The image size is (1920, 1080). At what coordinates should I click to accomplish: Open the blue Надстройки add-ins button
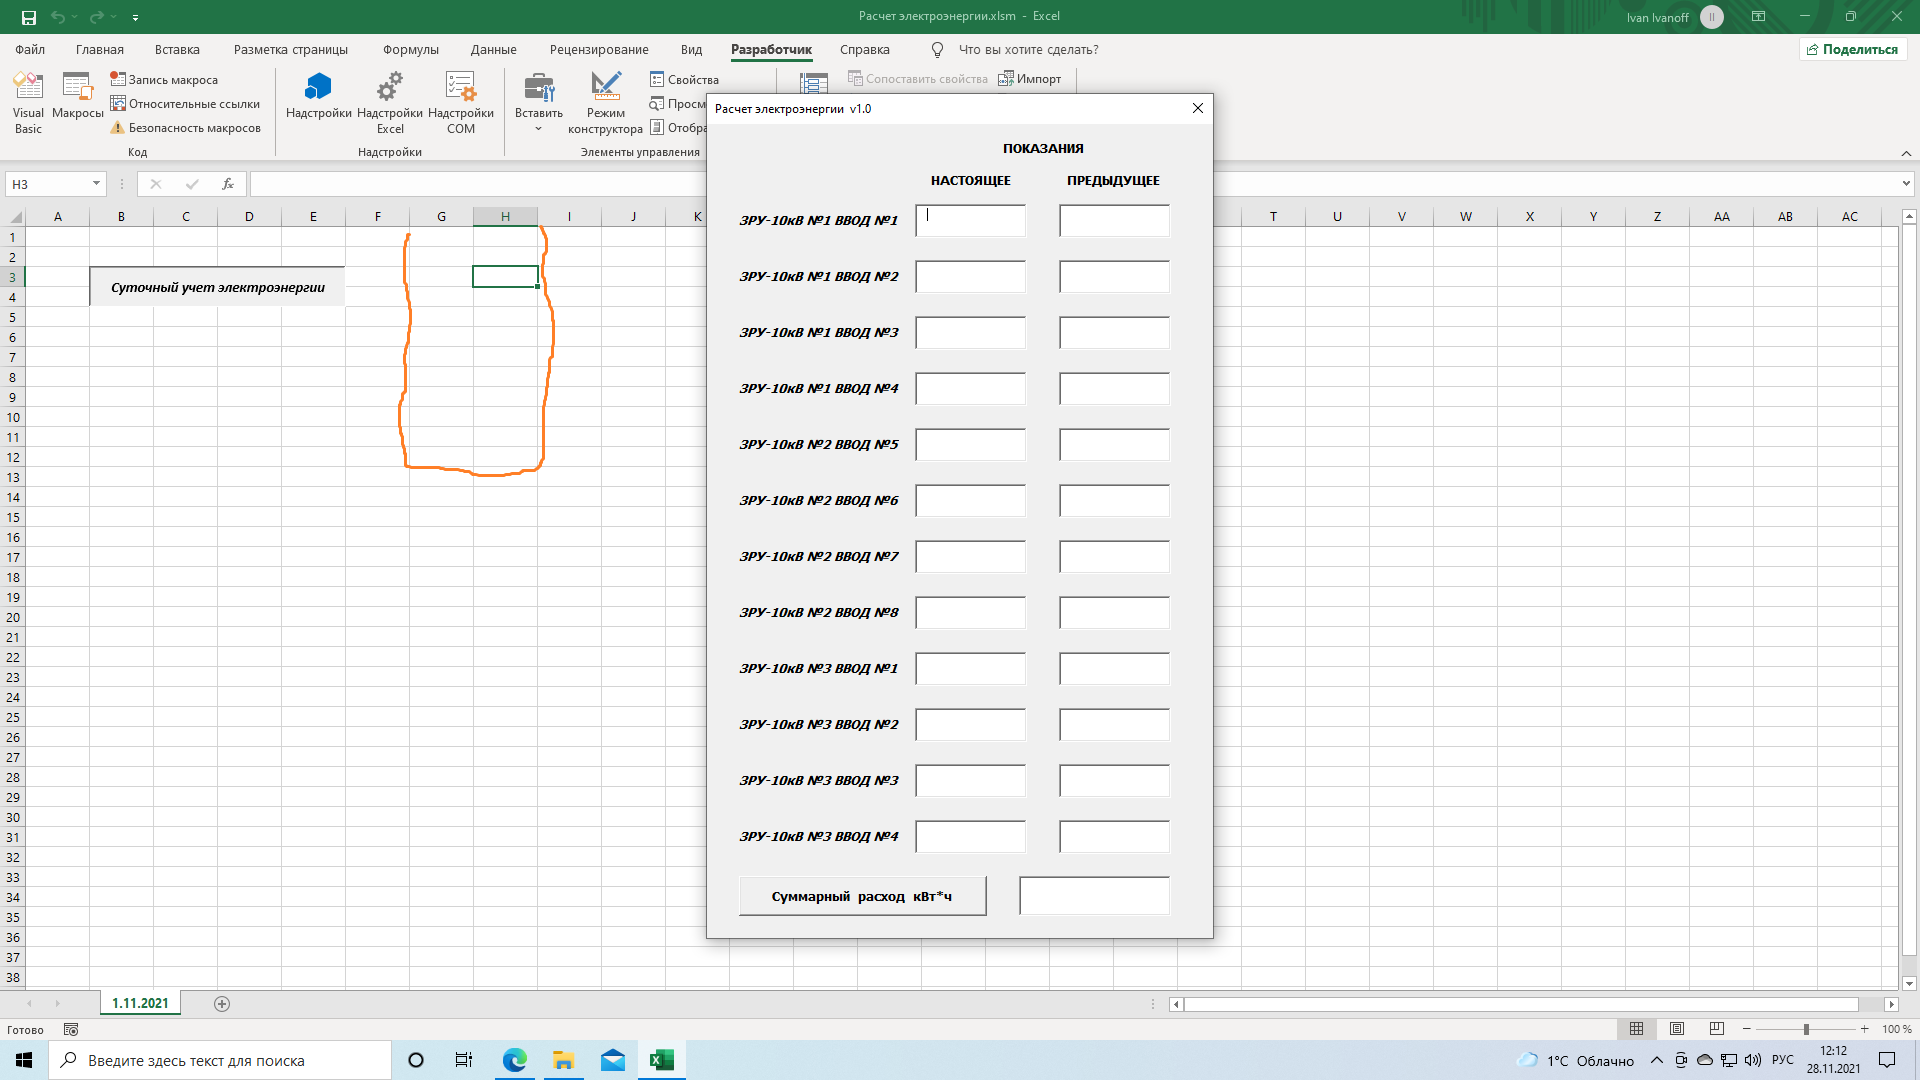318,96
